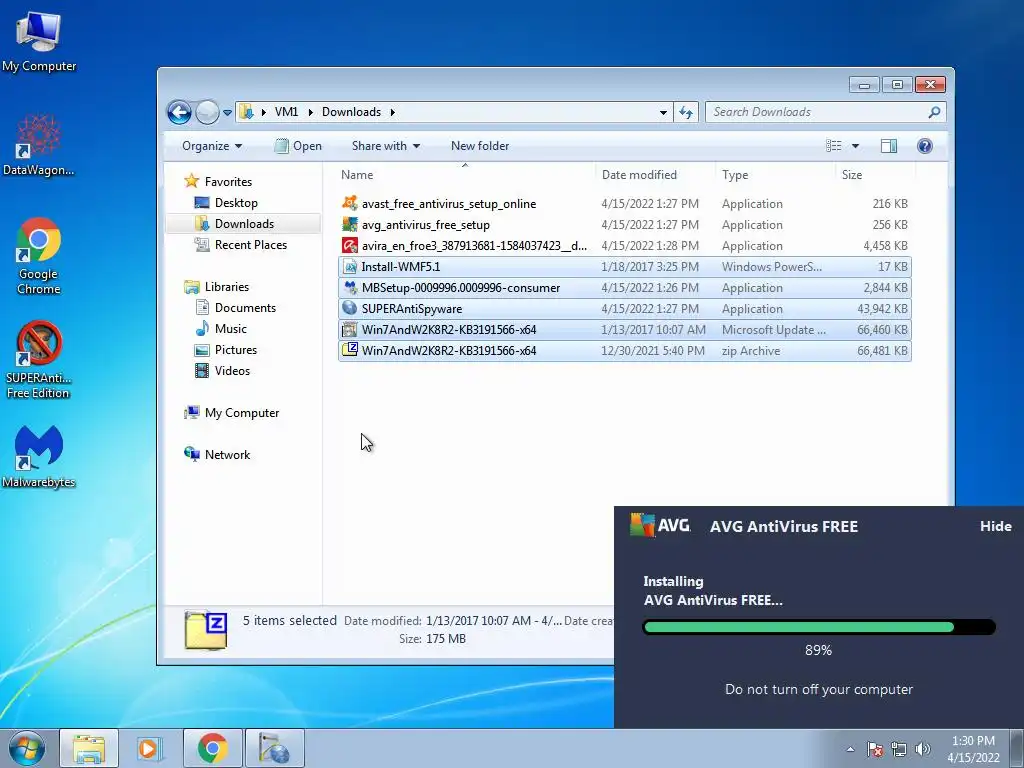Expand the Downloads breadcrumb arrow
1024x768 pixels.
click(x=392, y=112)
